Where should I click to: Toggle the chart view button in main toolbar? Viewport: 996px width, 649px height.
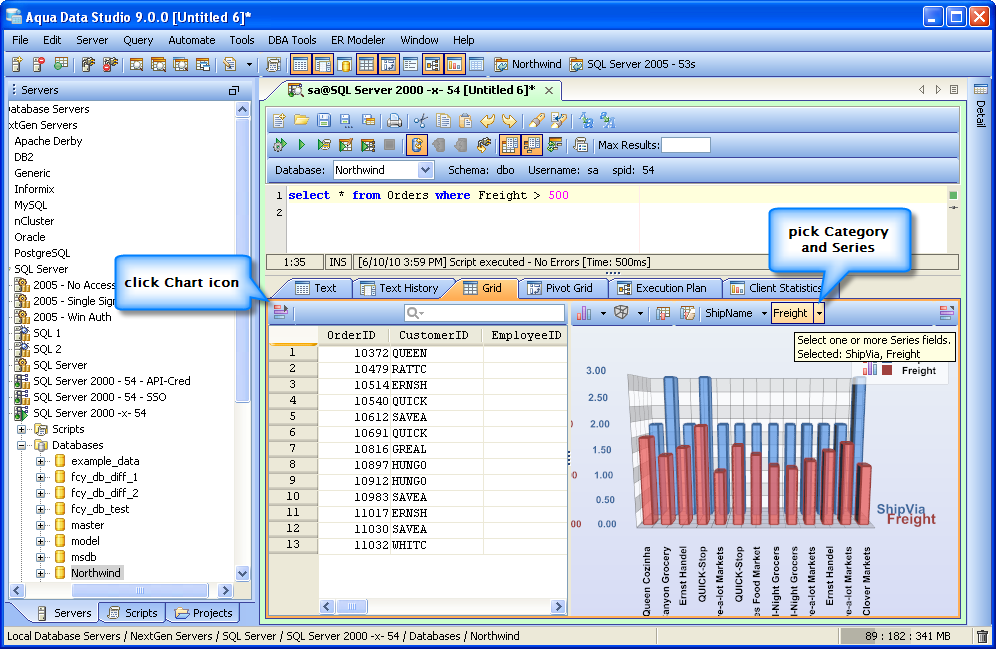pos(454,64)
